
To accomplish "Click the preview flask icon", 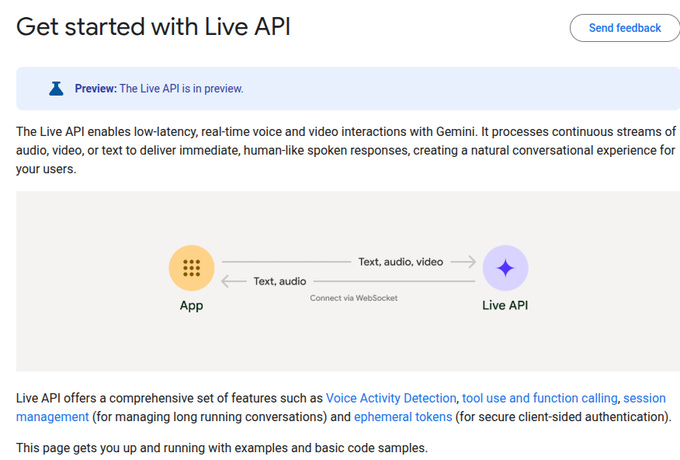I will click(56, 88).
